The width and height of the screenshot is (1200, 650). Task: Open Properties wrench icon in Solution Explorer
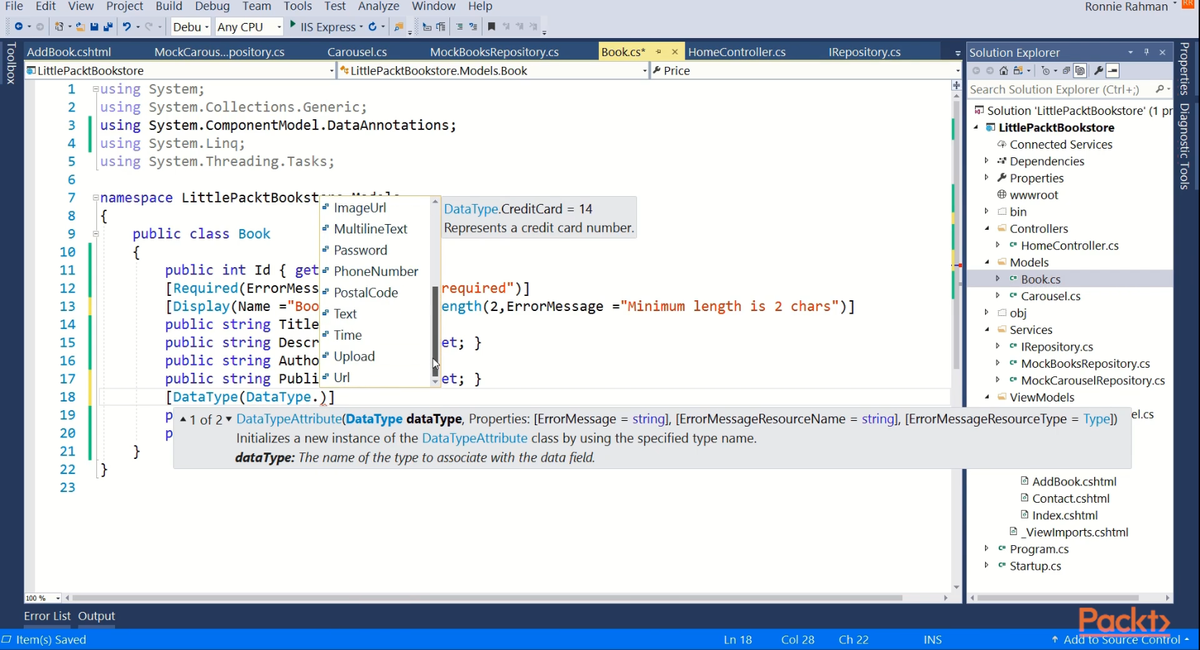pyautogui.click(x=1098, y=70)
